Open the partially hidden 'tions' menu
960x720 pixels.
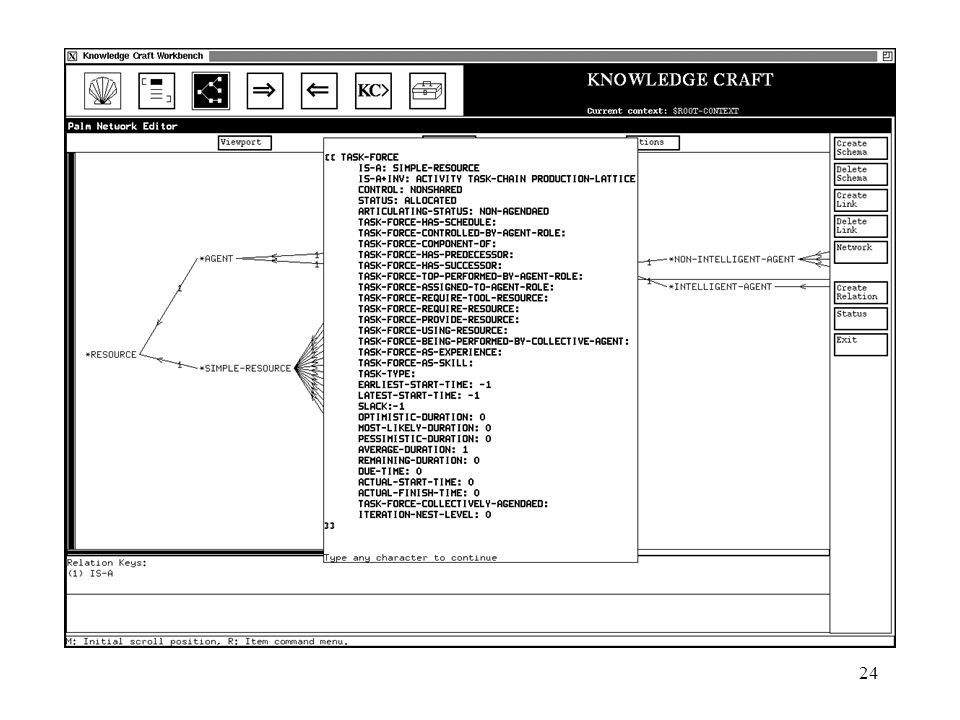tap(658, 142)
